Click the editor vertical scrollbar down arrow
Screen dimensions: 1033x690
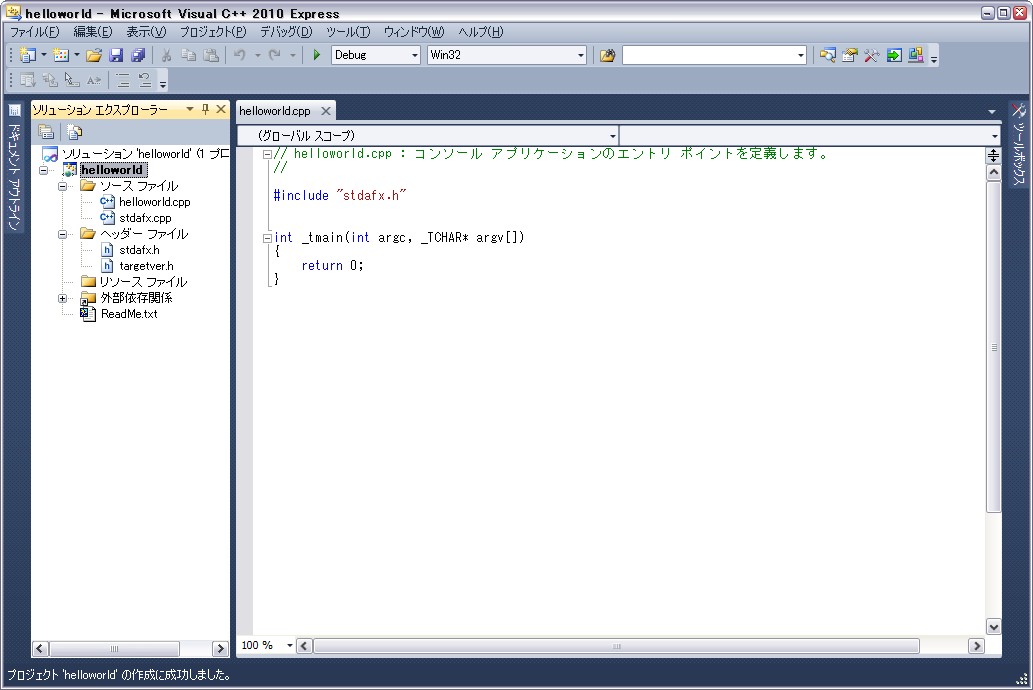pos(993,627)
